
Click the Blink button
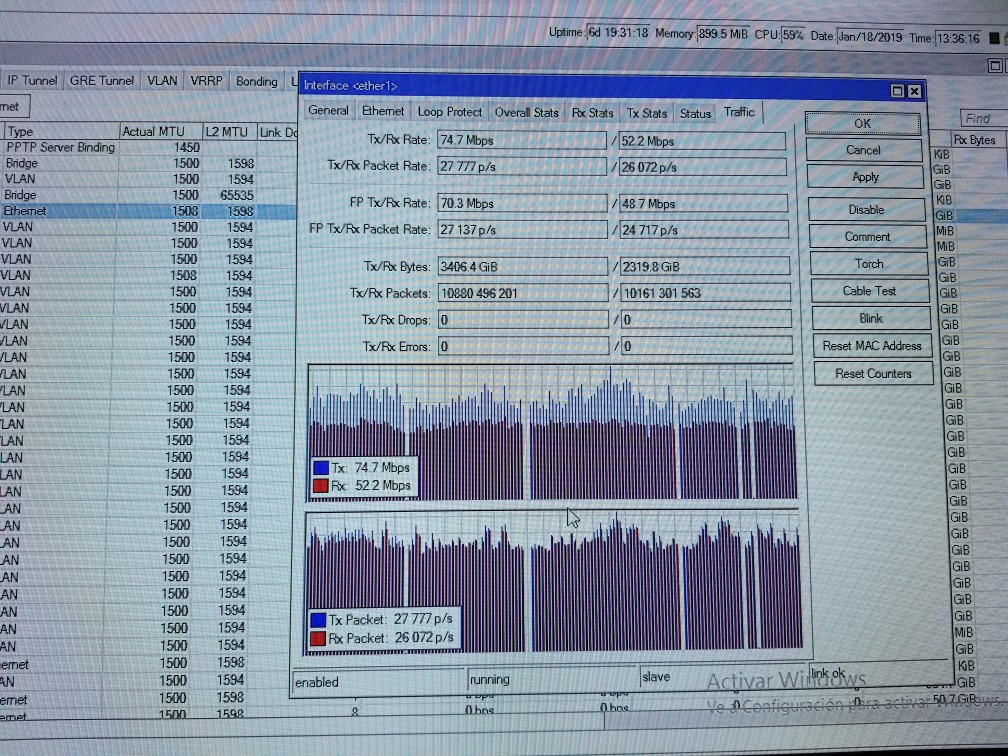click(x=871, y=318)
